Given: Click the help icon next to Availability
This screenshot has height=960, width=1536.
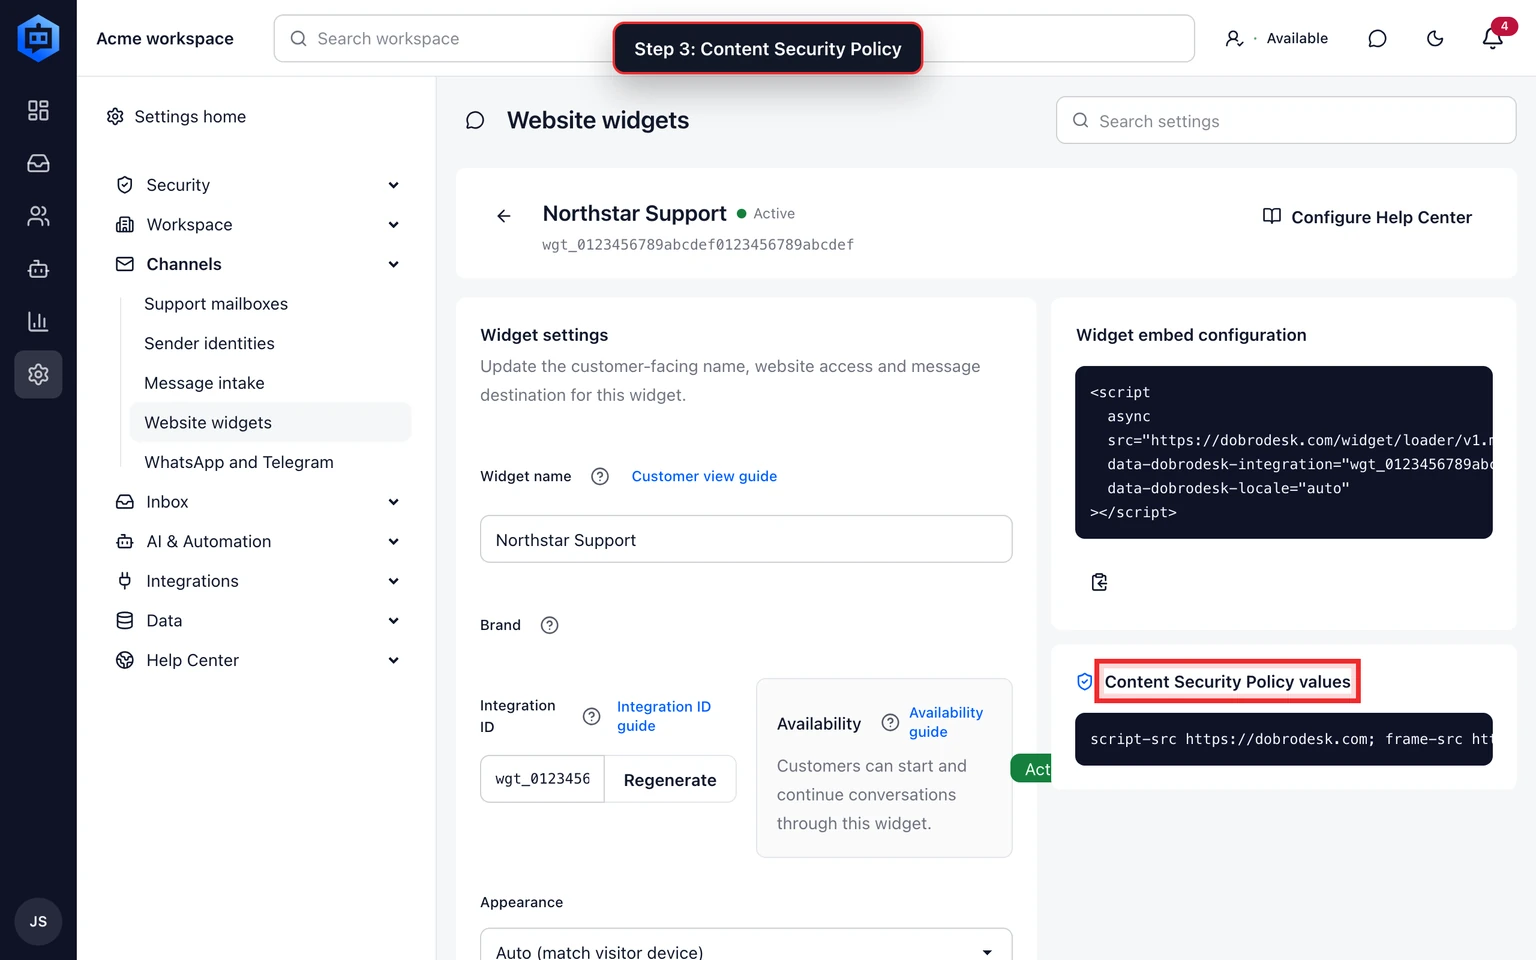Looking at the screenshot, I should (x=890, y=722).
